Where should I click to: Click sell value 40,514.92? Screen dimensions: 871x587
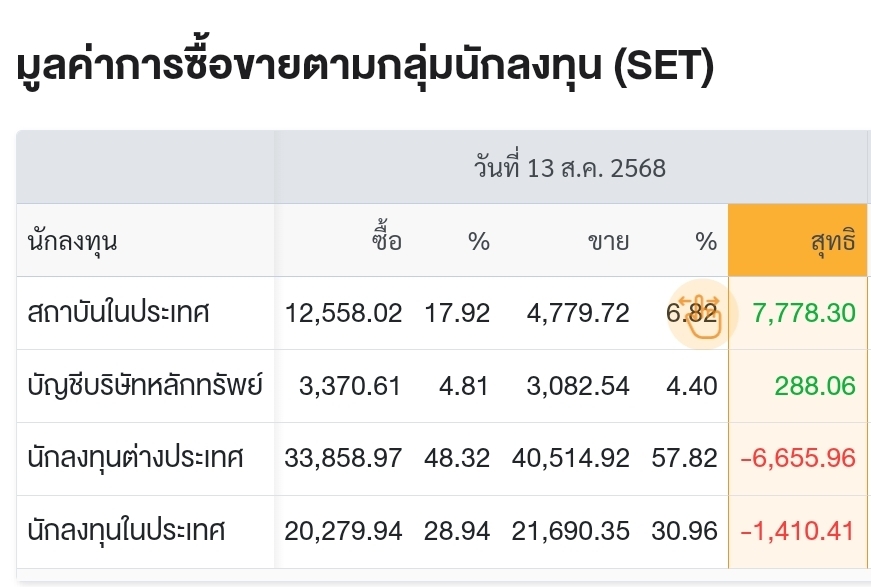tap(570, 458)
